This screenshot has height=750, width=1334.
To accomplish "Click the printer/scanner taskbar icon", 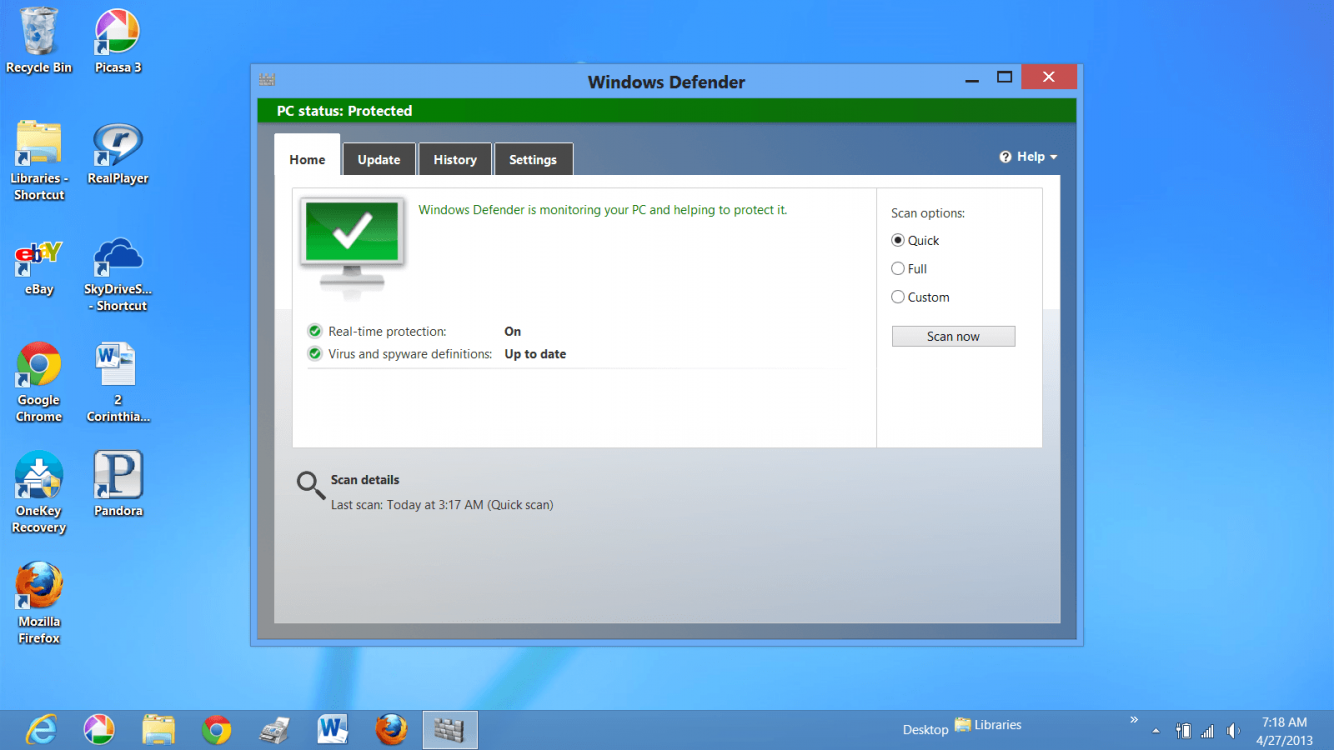I will [274, 730].
